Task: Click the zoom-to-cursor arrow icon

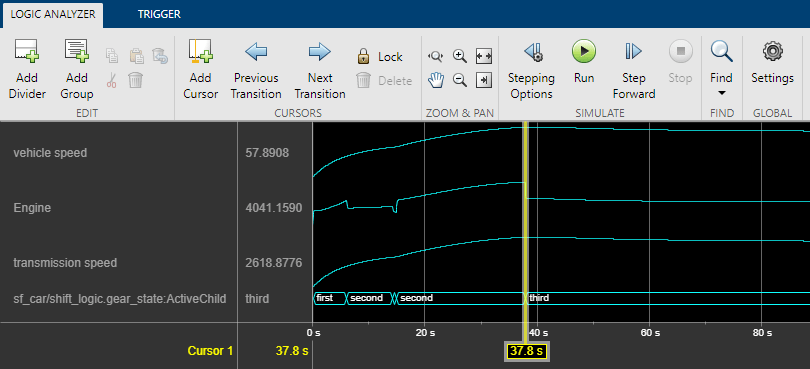Action: pos(484,80)
